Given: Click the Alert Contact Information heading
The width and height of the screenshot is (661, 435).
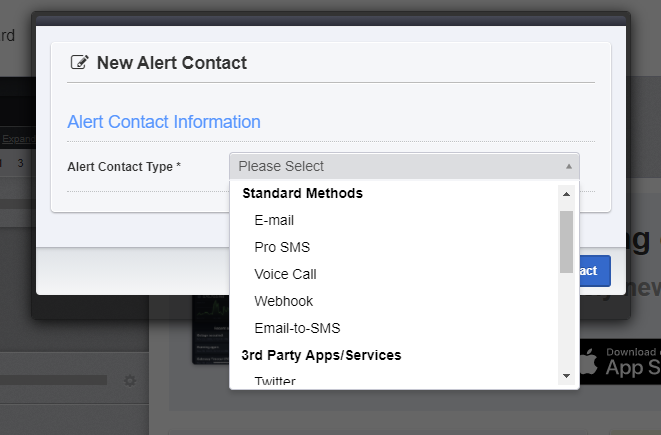Looking at the screenshot, I should click(164, 122).
